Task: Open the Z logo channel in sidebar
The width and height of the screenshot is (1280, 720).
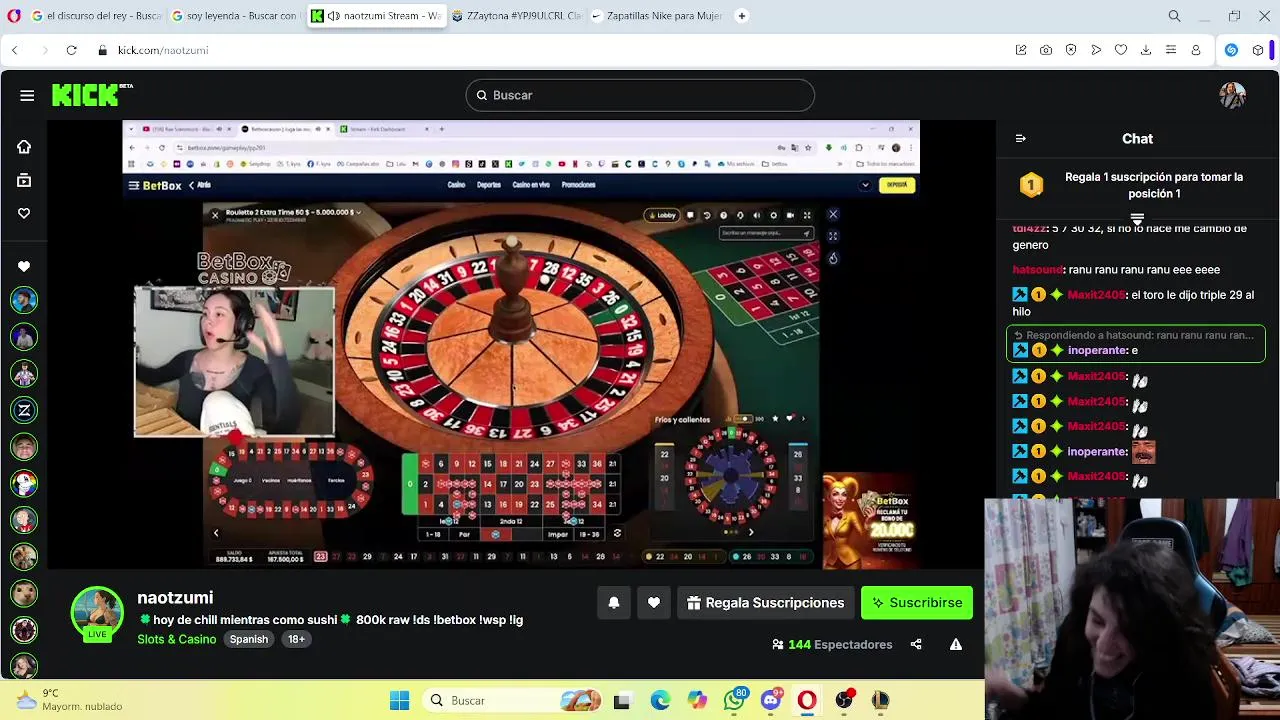Action: [24, 410]
